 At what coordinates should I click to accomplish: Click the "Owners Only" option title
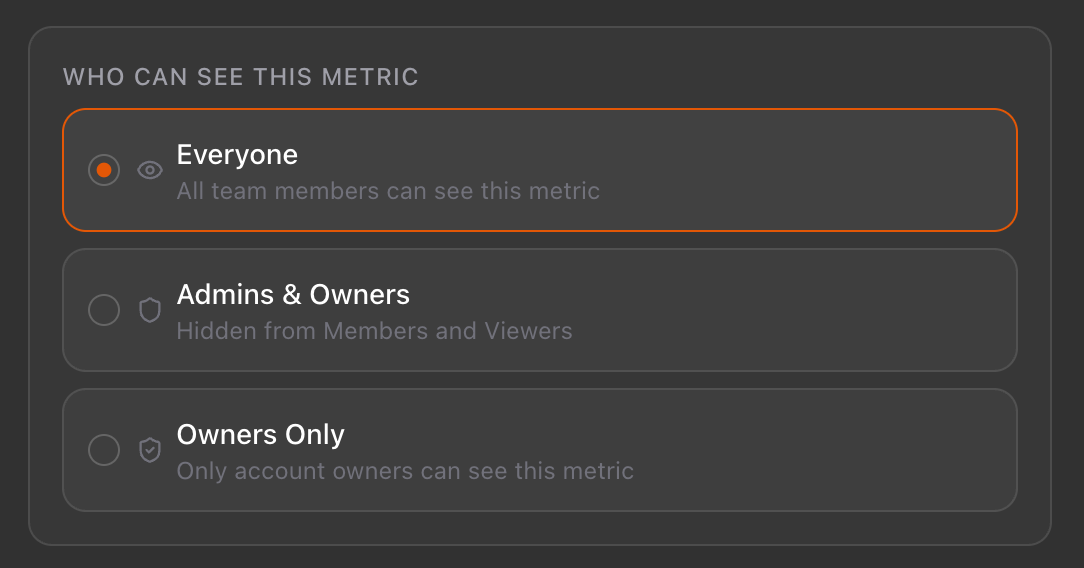point(260,435)
